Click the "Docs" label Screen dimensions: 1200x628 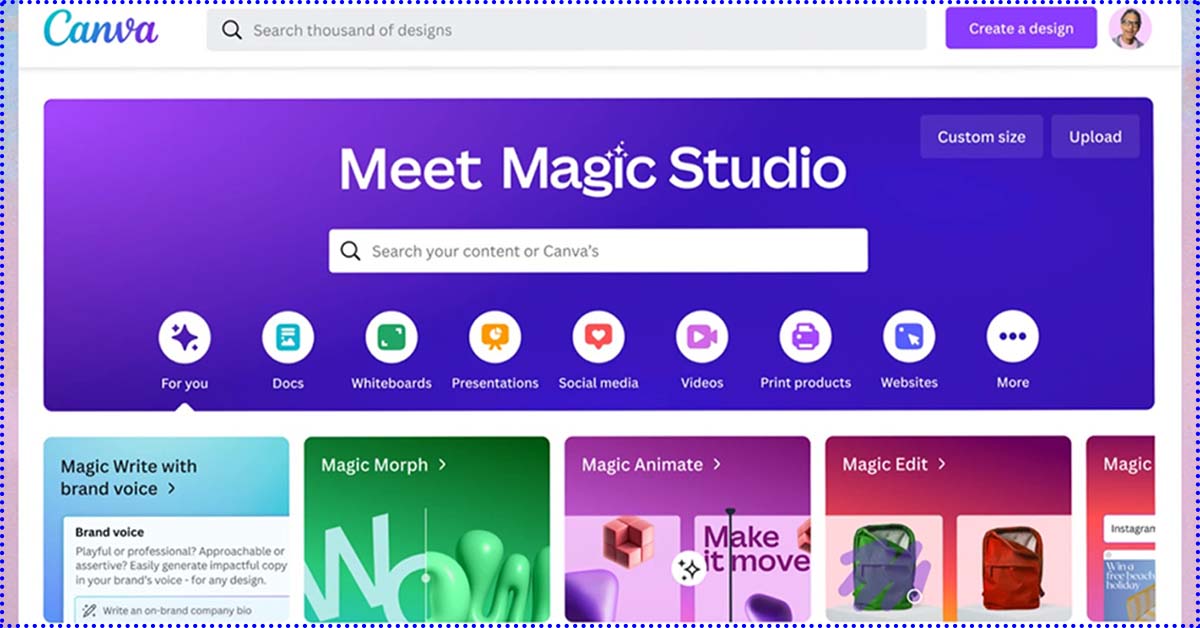point(288,383)
